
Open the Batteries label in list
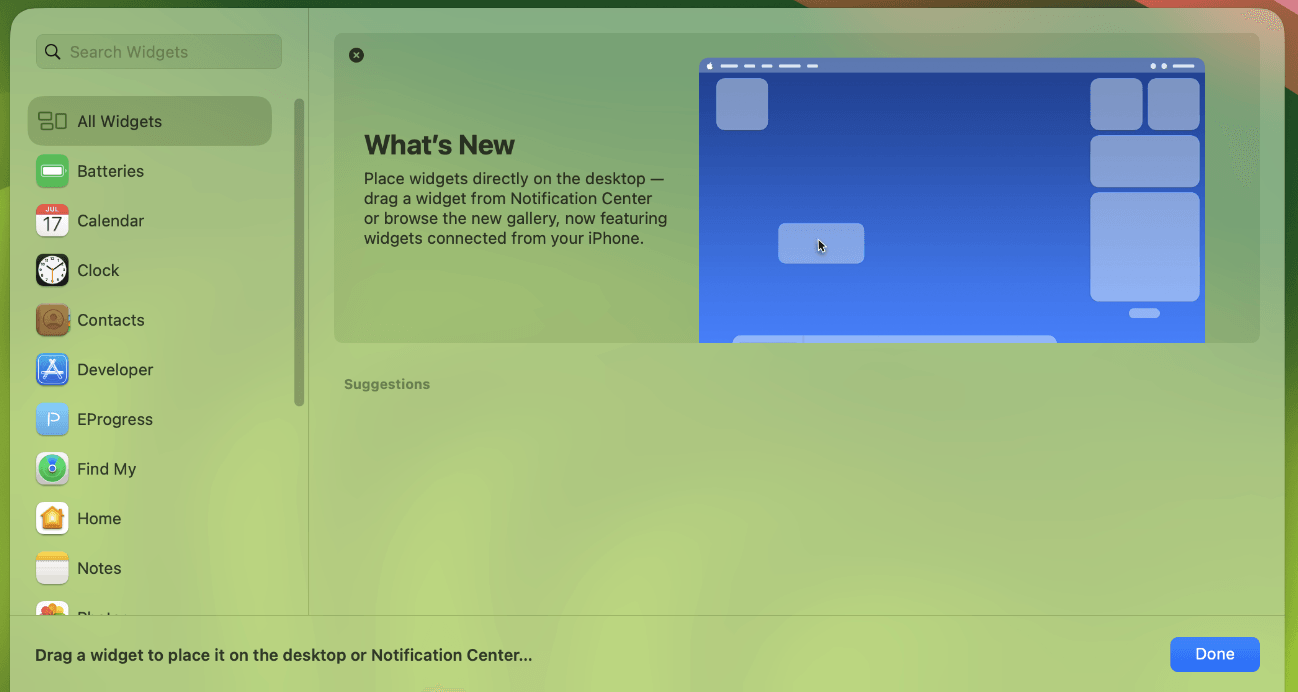(x=110, y=171)
